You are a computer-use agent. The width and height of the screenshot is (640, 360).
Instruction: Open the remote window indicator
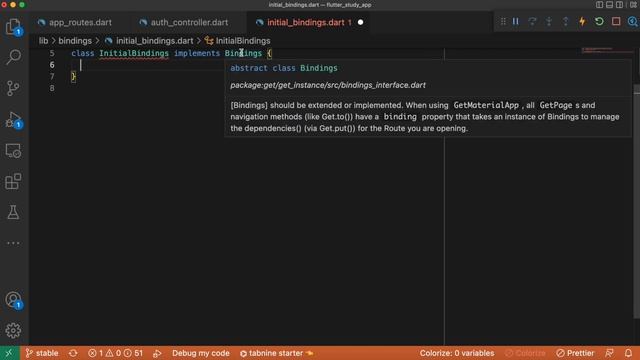coord(9,353)
